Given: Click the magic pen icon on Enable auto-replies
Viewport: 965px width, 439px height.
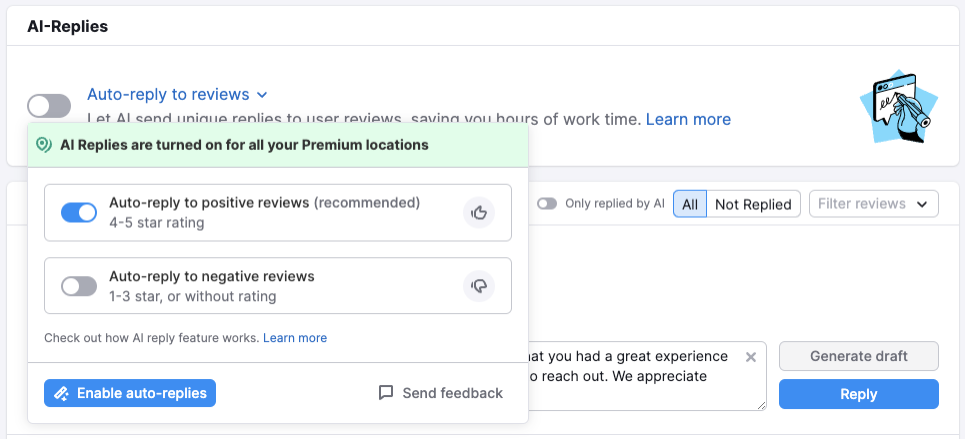Looking at the screenshot, I should (61, 393).
